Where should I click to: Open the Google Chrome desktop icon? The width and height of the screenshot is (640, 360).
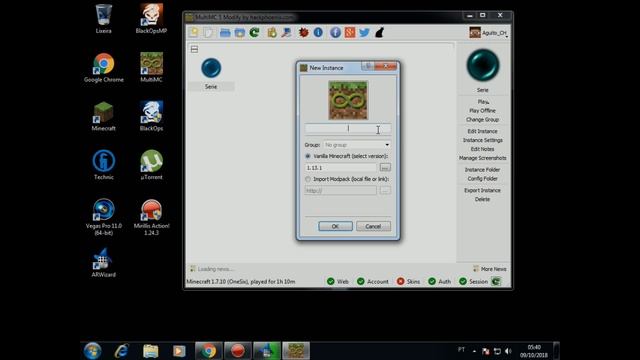104,67
